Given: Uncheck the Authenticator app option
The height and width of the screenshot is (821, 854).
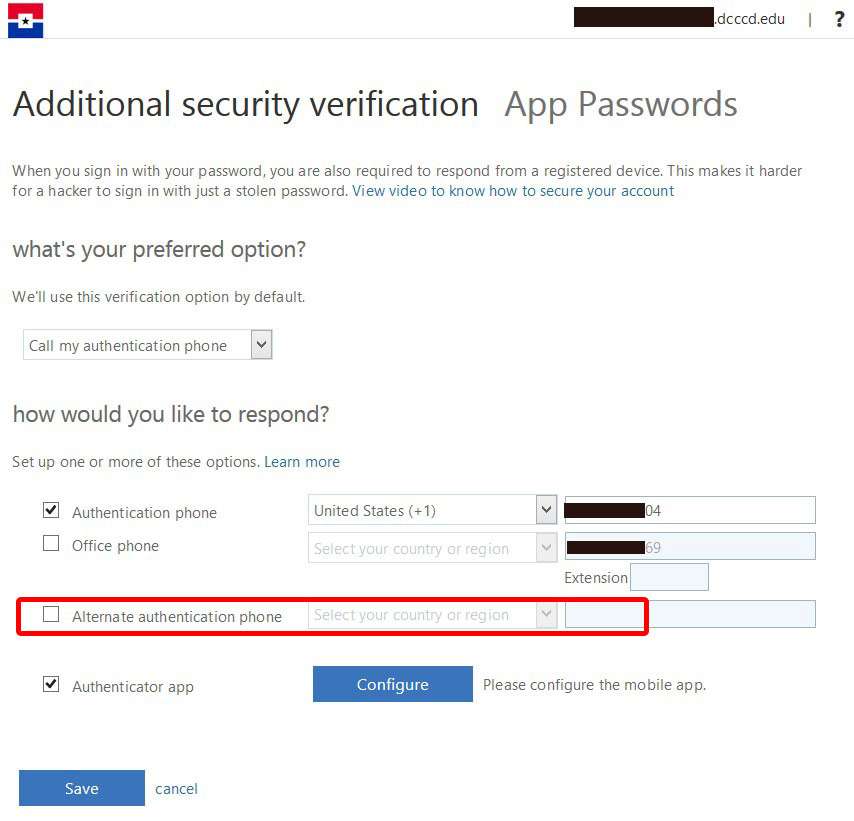Looking at the screenshot, I should 50,685.
